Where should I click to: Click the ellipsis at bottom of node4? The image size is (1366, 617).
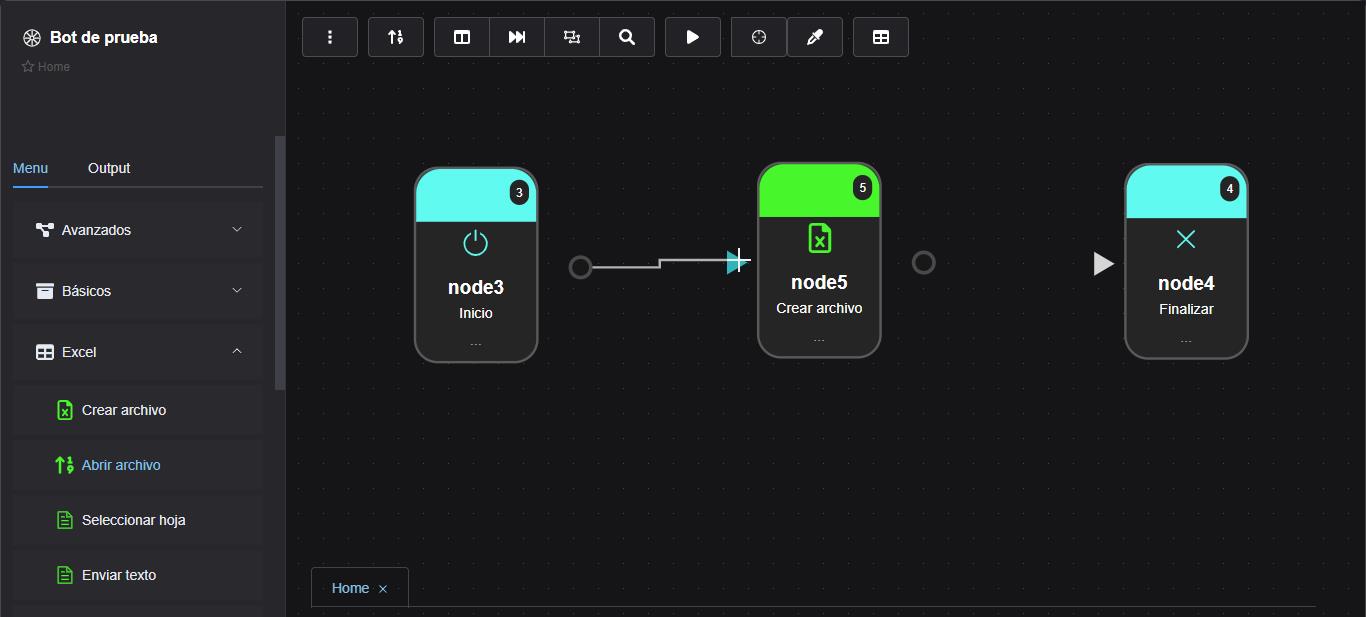pyautogui.click(x=1186, y=340)
